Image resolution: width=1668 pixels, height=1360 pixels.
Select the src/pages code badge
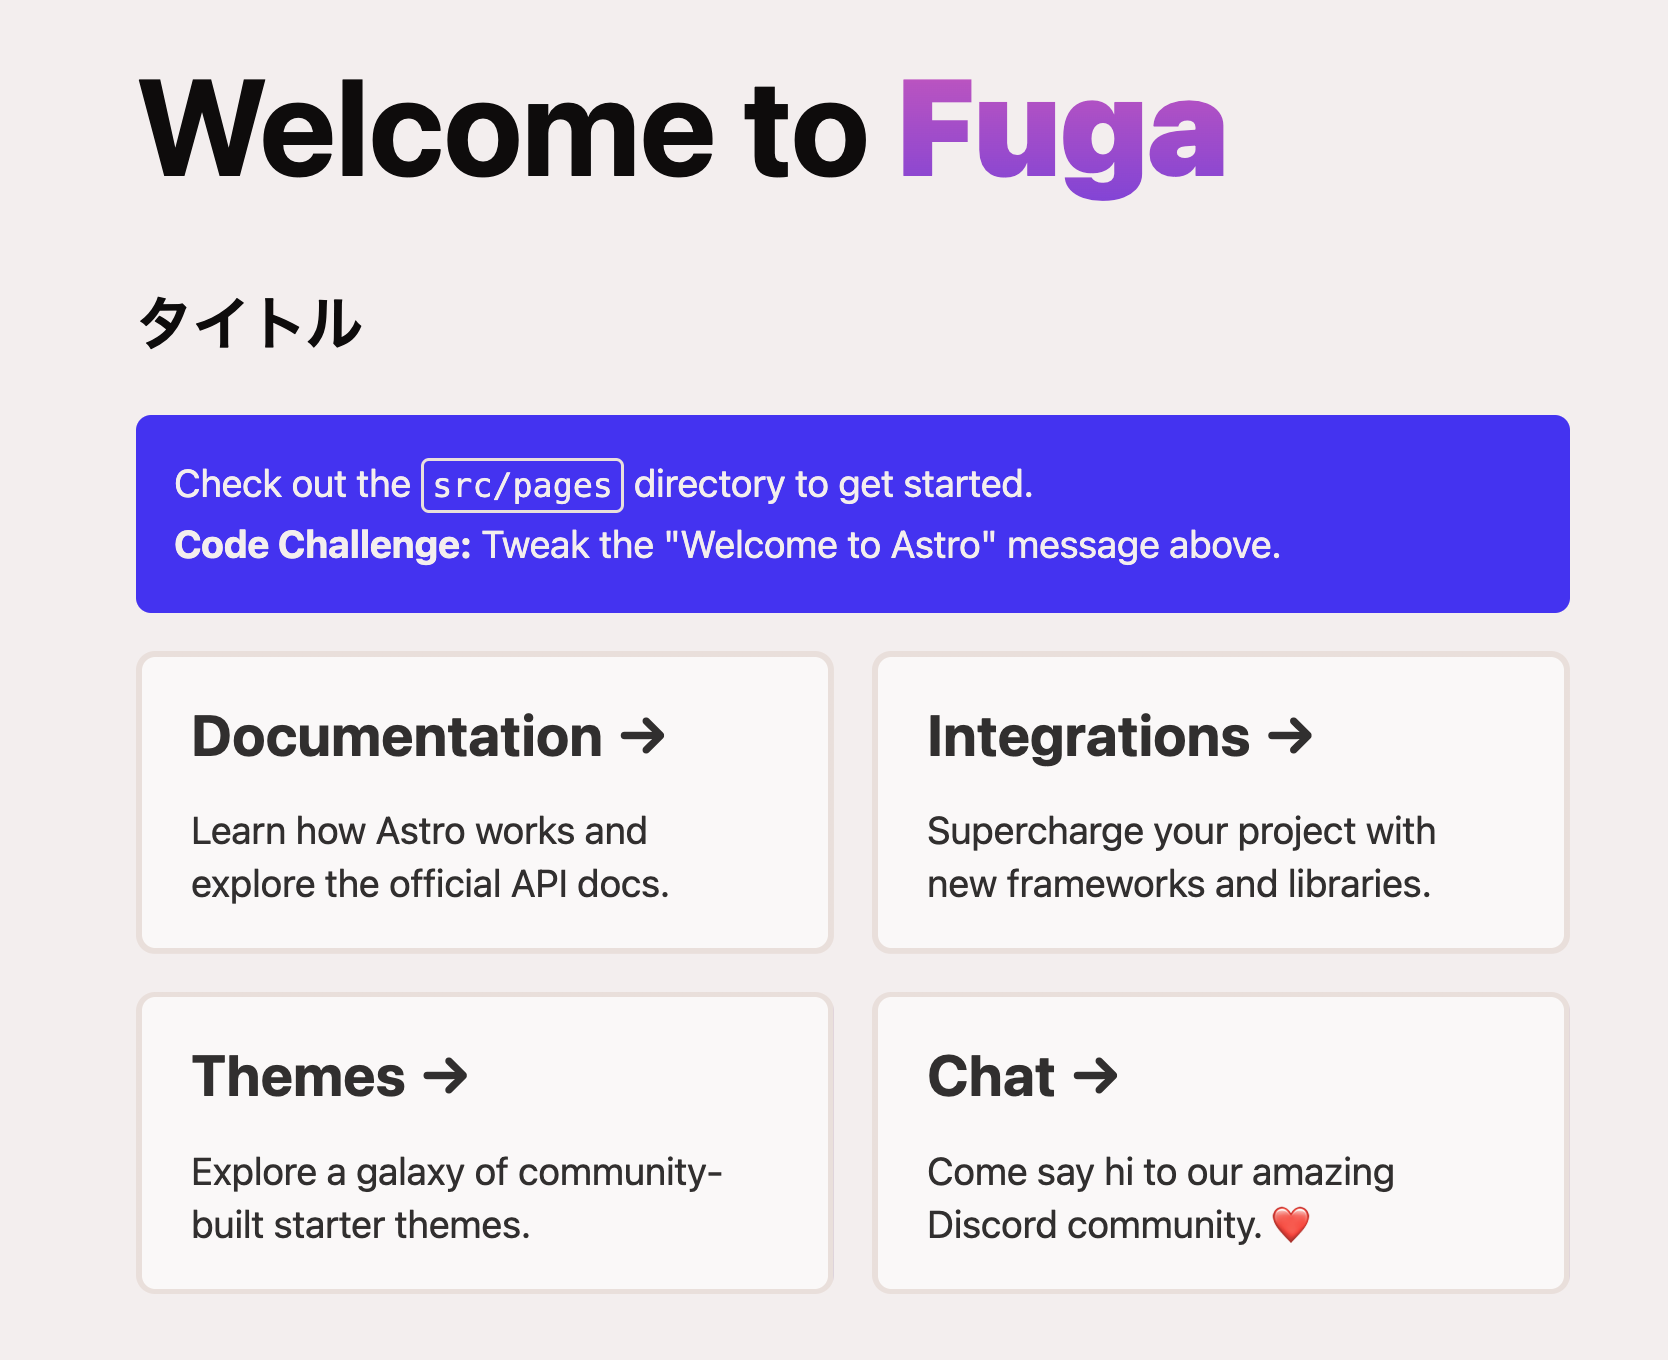(521, 484)
